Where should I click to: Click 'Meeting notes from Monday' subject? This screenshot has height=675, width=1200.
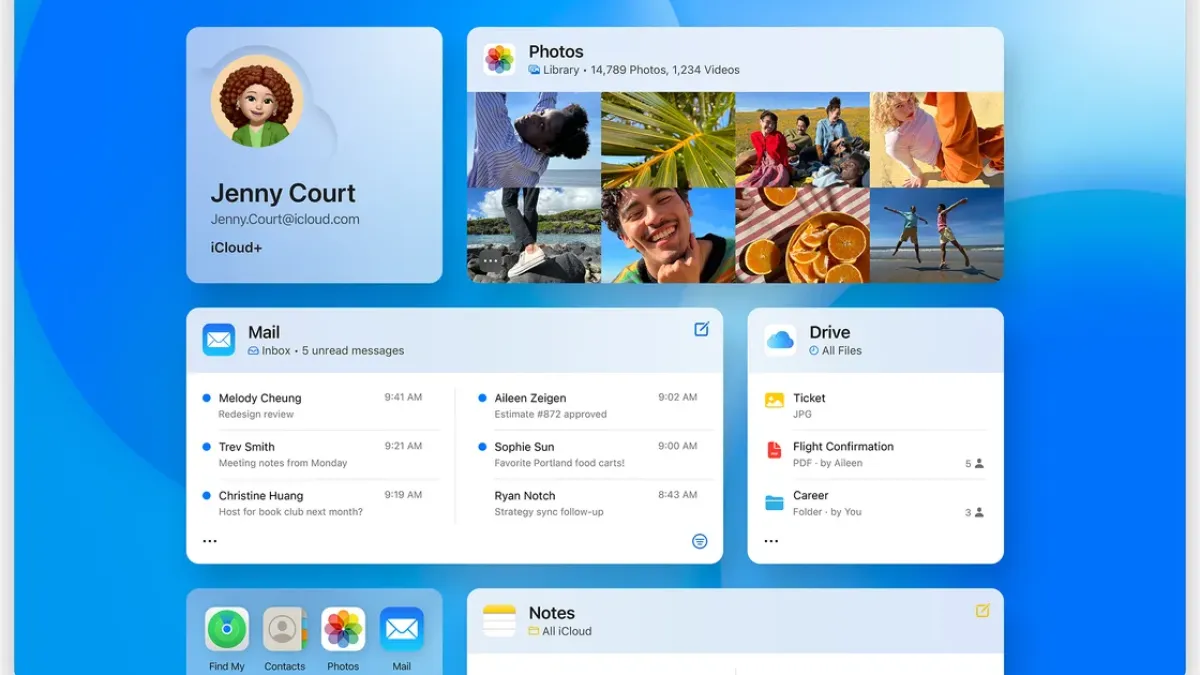[283, 463]
